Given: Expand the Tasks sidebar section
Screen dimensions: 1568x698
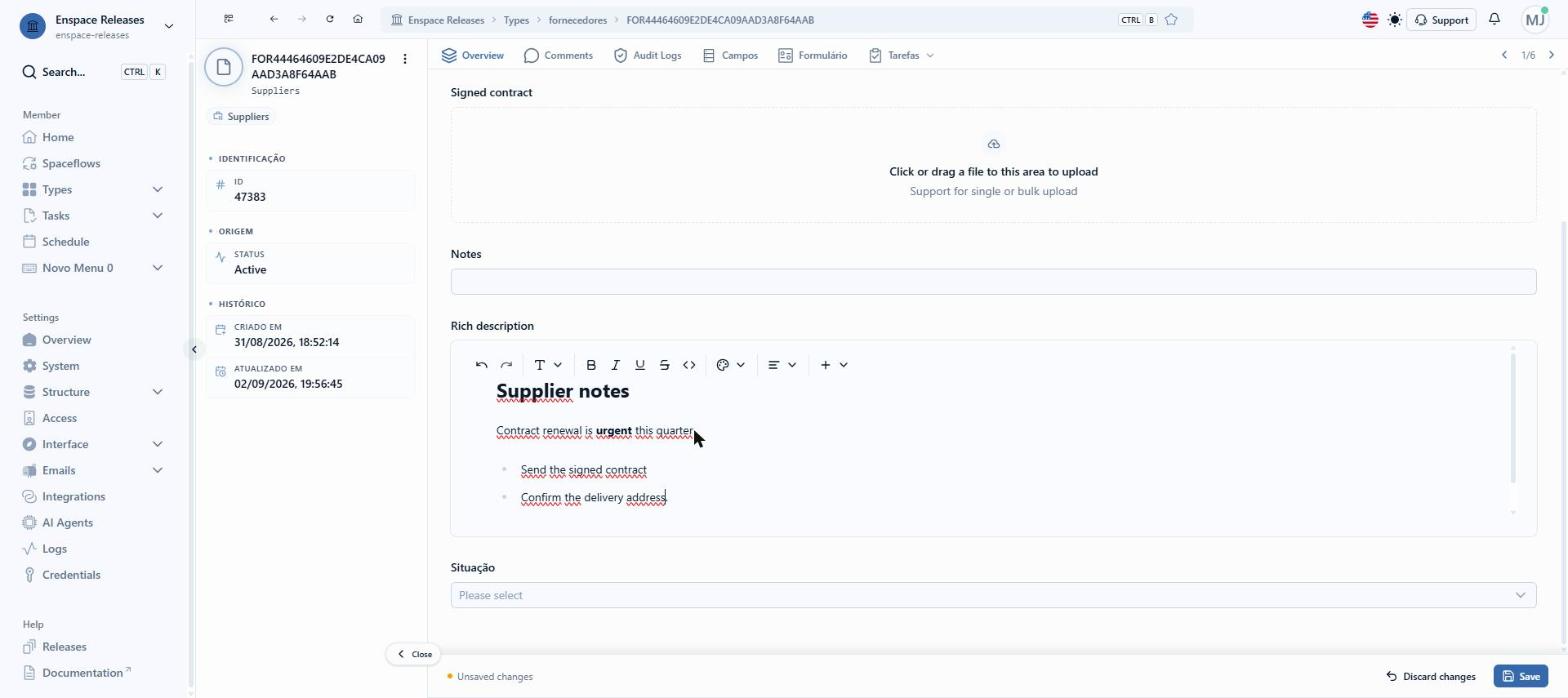Looking at the screenshot, I should [94, 215].
